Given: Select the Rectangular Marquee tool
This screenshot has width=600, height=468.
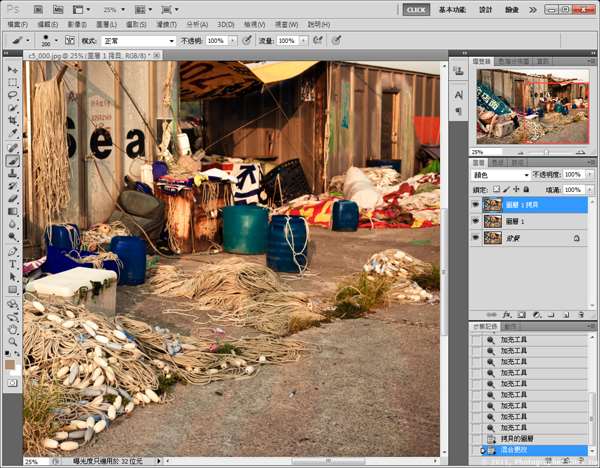Looking at the screenshot, I should (13, 82).
